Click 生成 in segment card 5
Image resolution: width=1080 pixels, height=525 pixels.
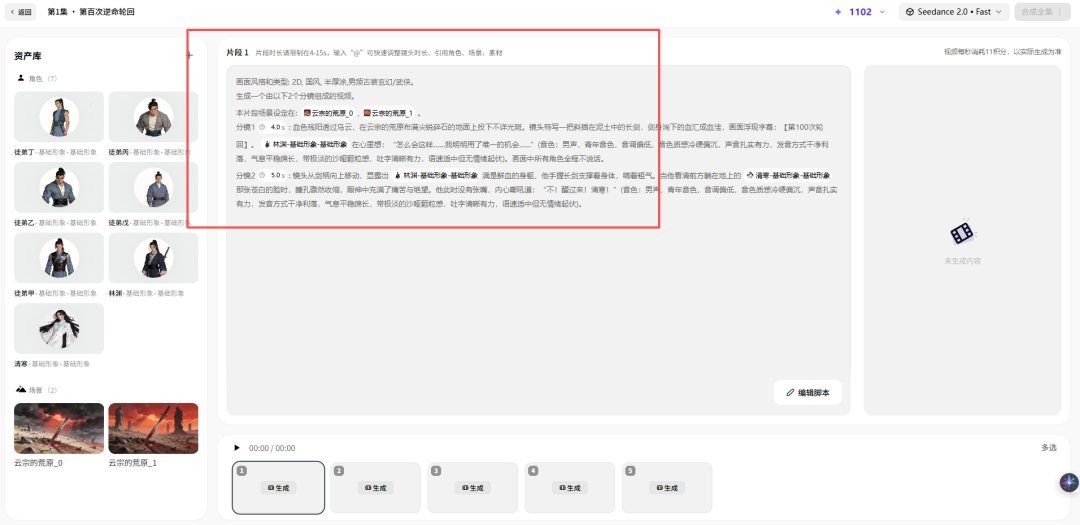667,488
